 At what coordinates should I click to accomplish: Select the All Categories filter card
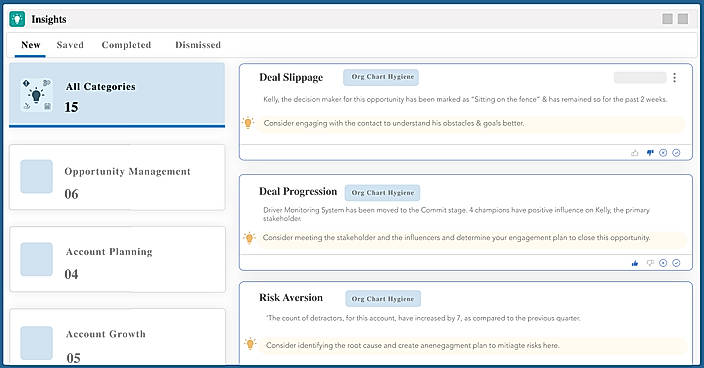pyautogui.click(x=117, y=95)
